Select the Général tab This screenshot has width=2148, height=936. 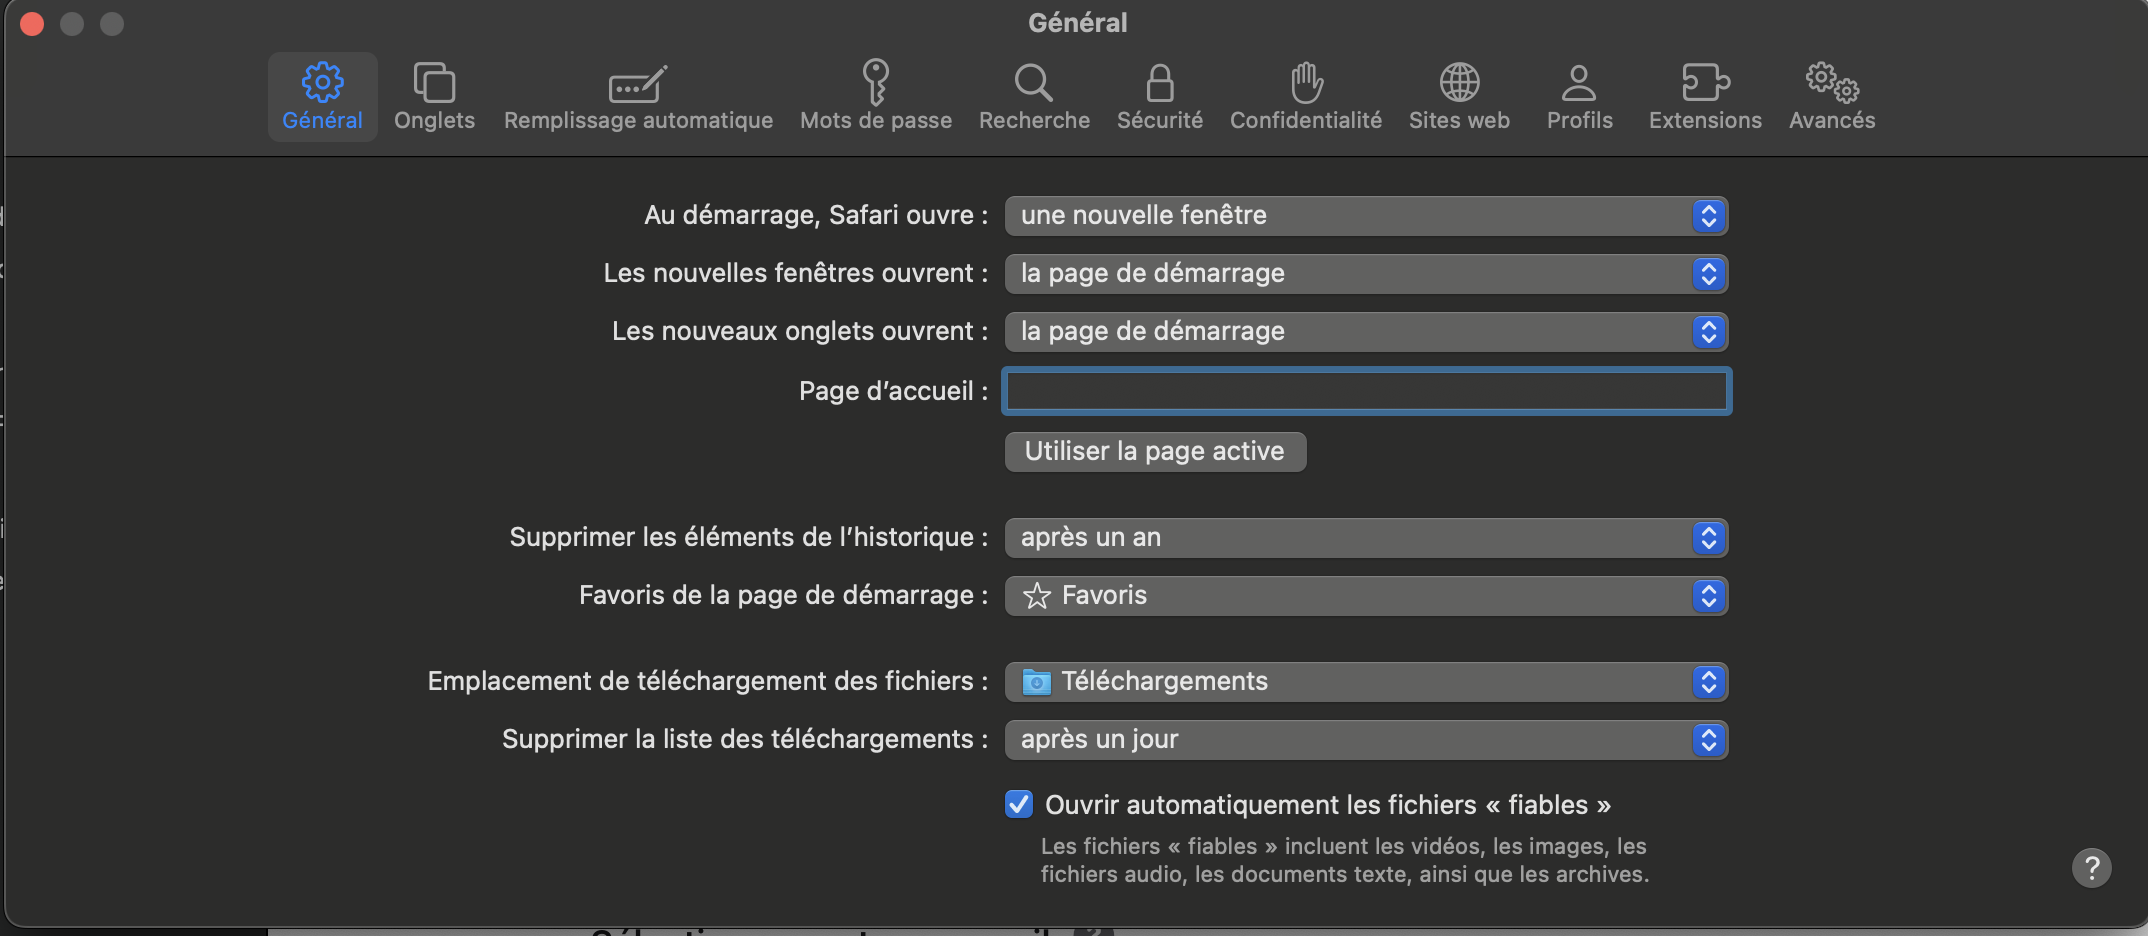tap(322, 97)
